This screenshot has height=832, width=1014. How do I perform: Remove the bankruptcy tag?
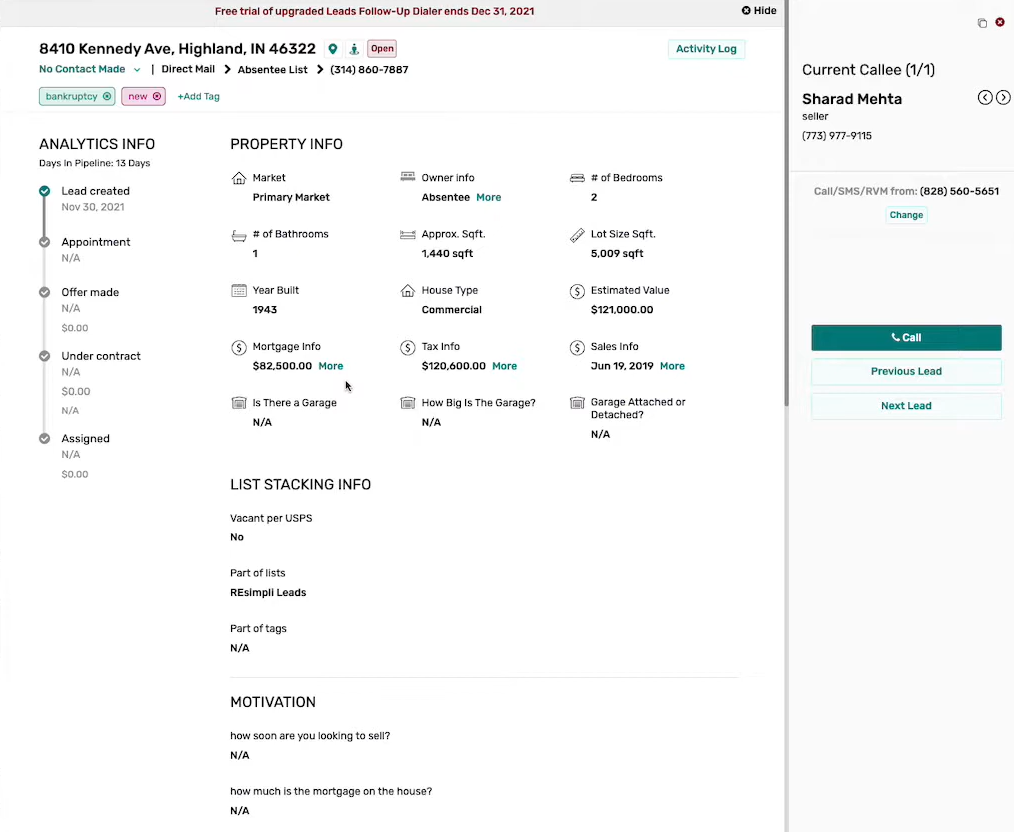click(x=107, y=97)
